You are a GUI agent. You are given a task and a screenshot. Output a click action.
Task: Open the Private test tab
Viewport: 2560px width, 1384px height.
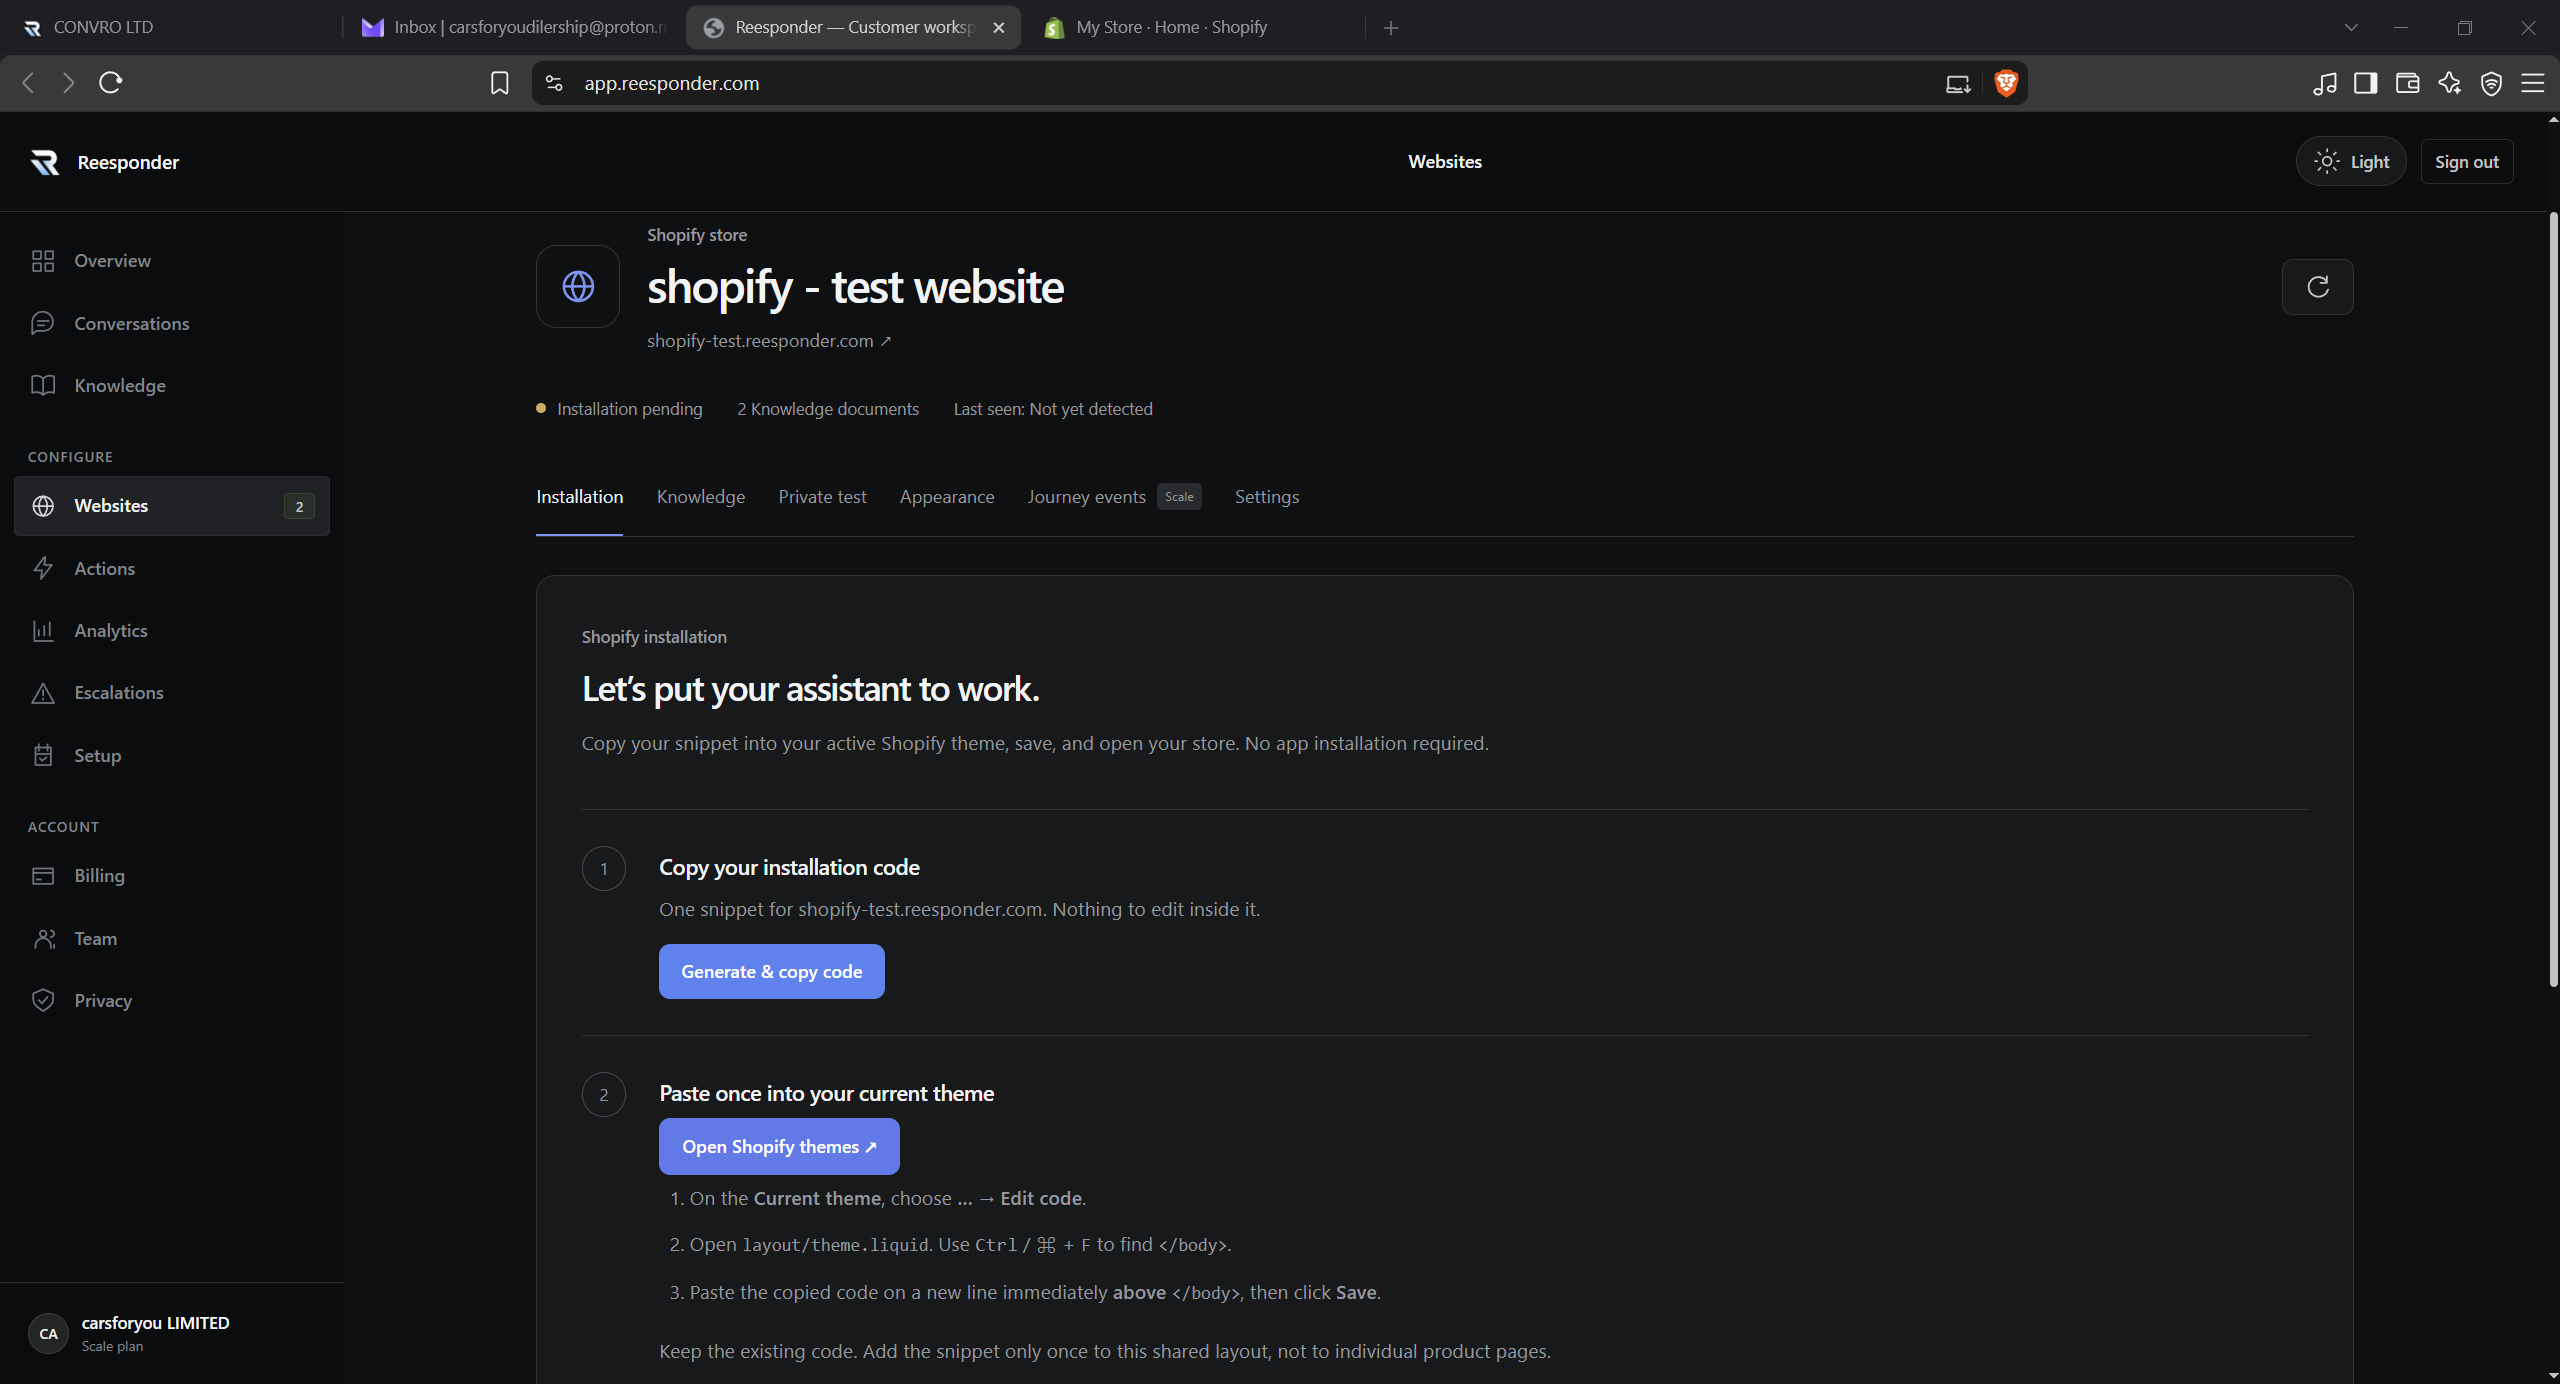tap(822, 497)
